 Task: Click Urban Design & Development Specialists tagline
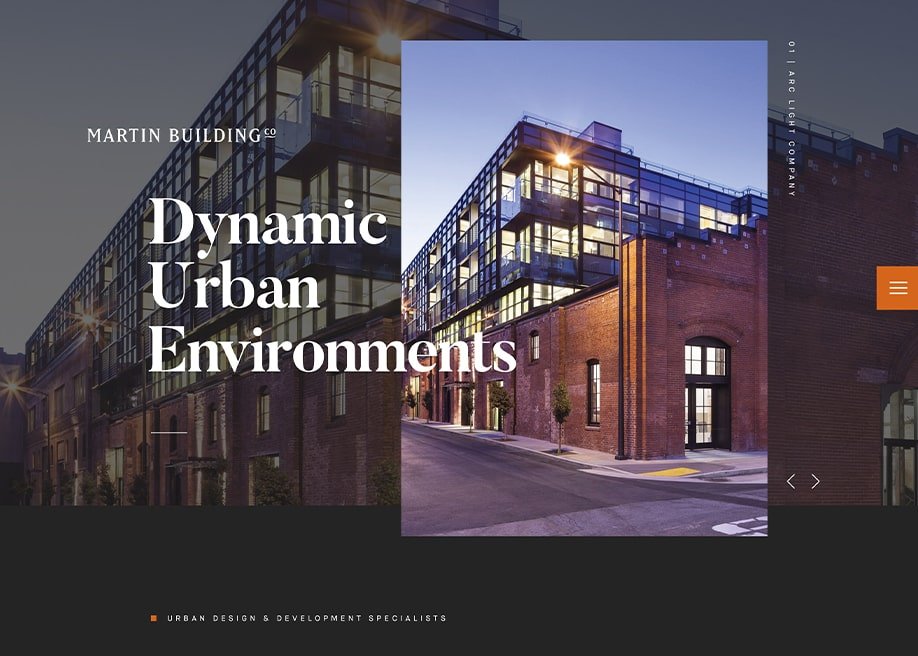307,618
